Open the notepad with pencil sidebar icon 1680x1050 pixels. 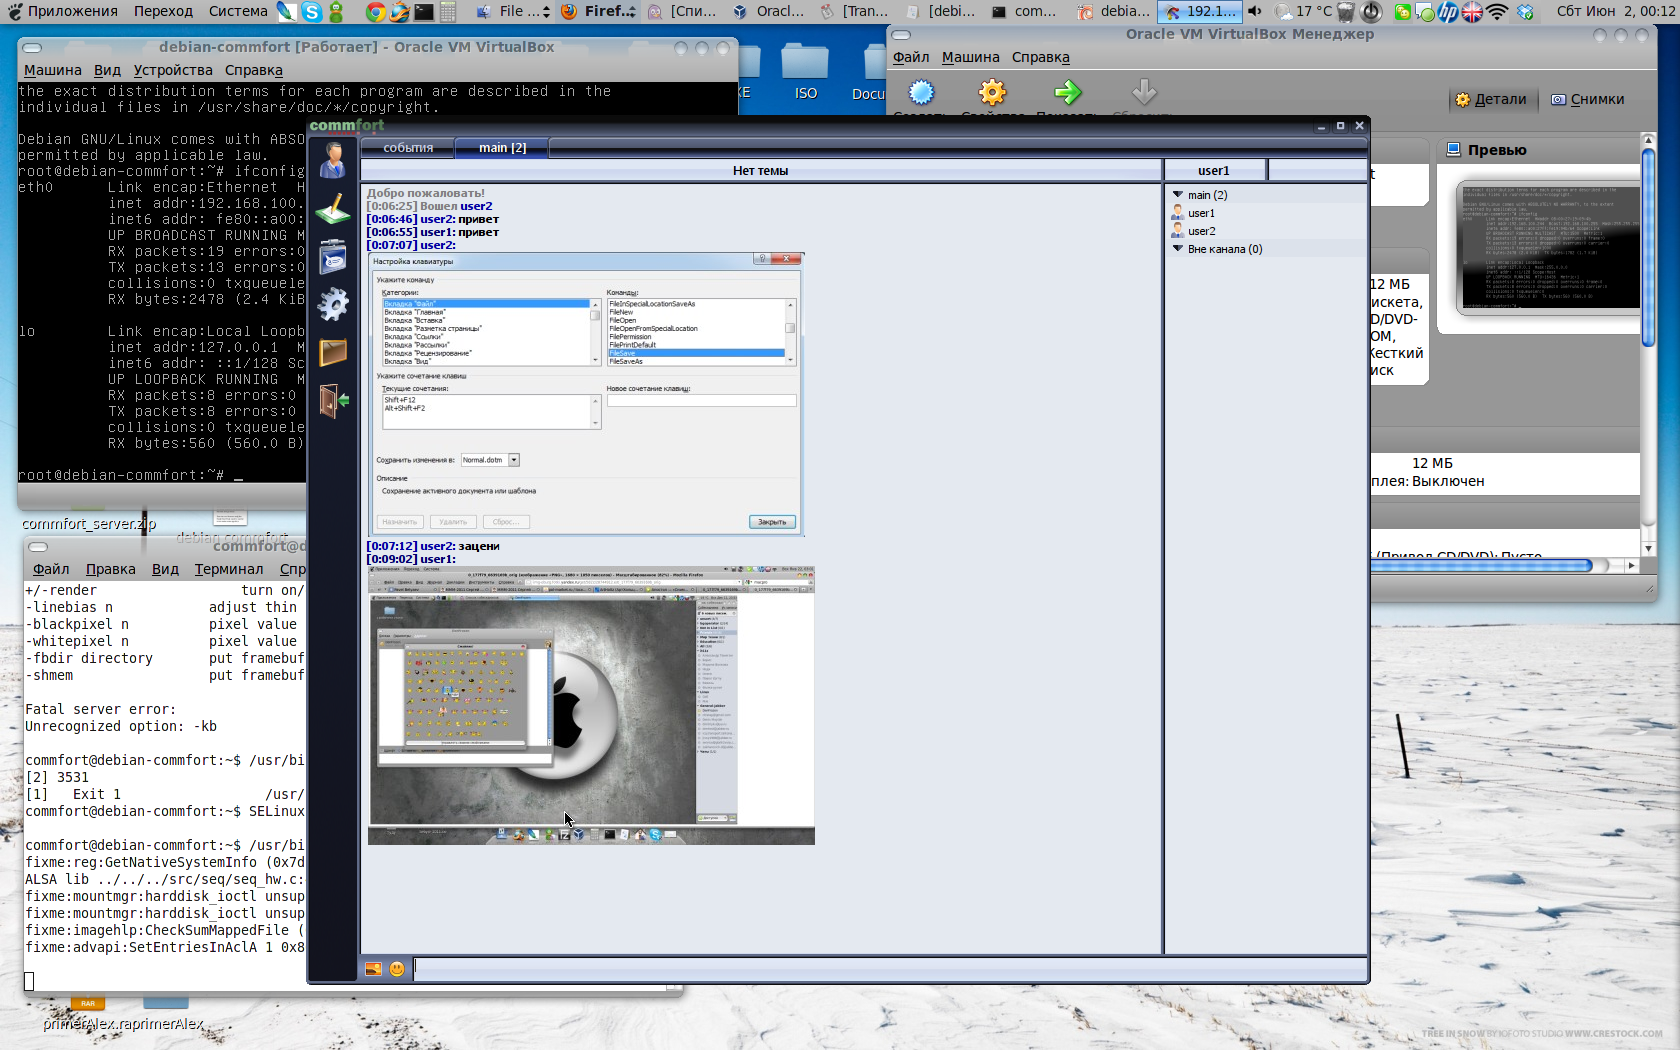[333, 209]
